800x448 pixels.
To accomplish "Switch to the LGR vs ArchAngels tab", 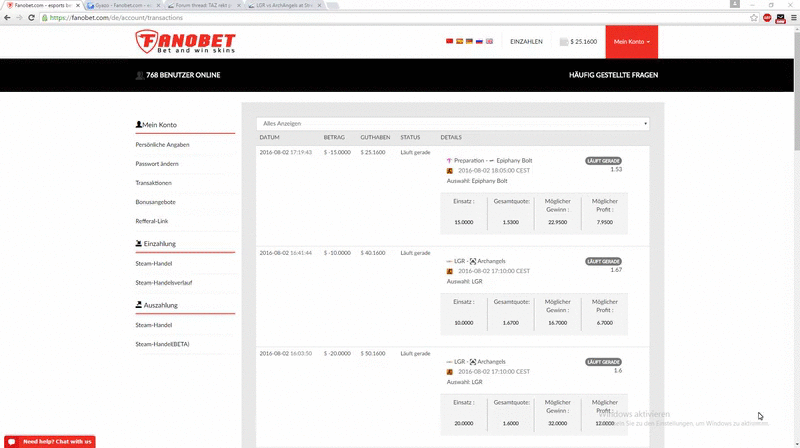I will point(284,5).
